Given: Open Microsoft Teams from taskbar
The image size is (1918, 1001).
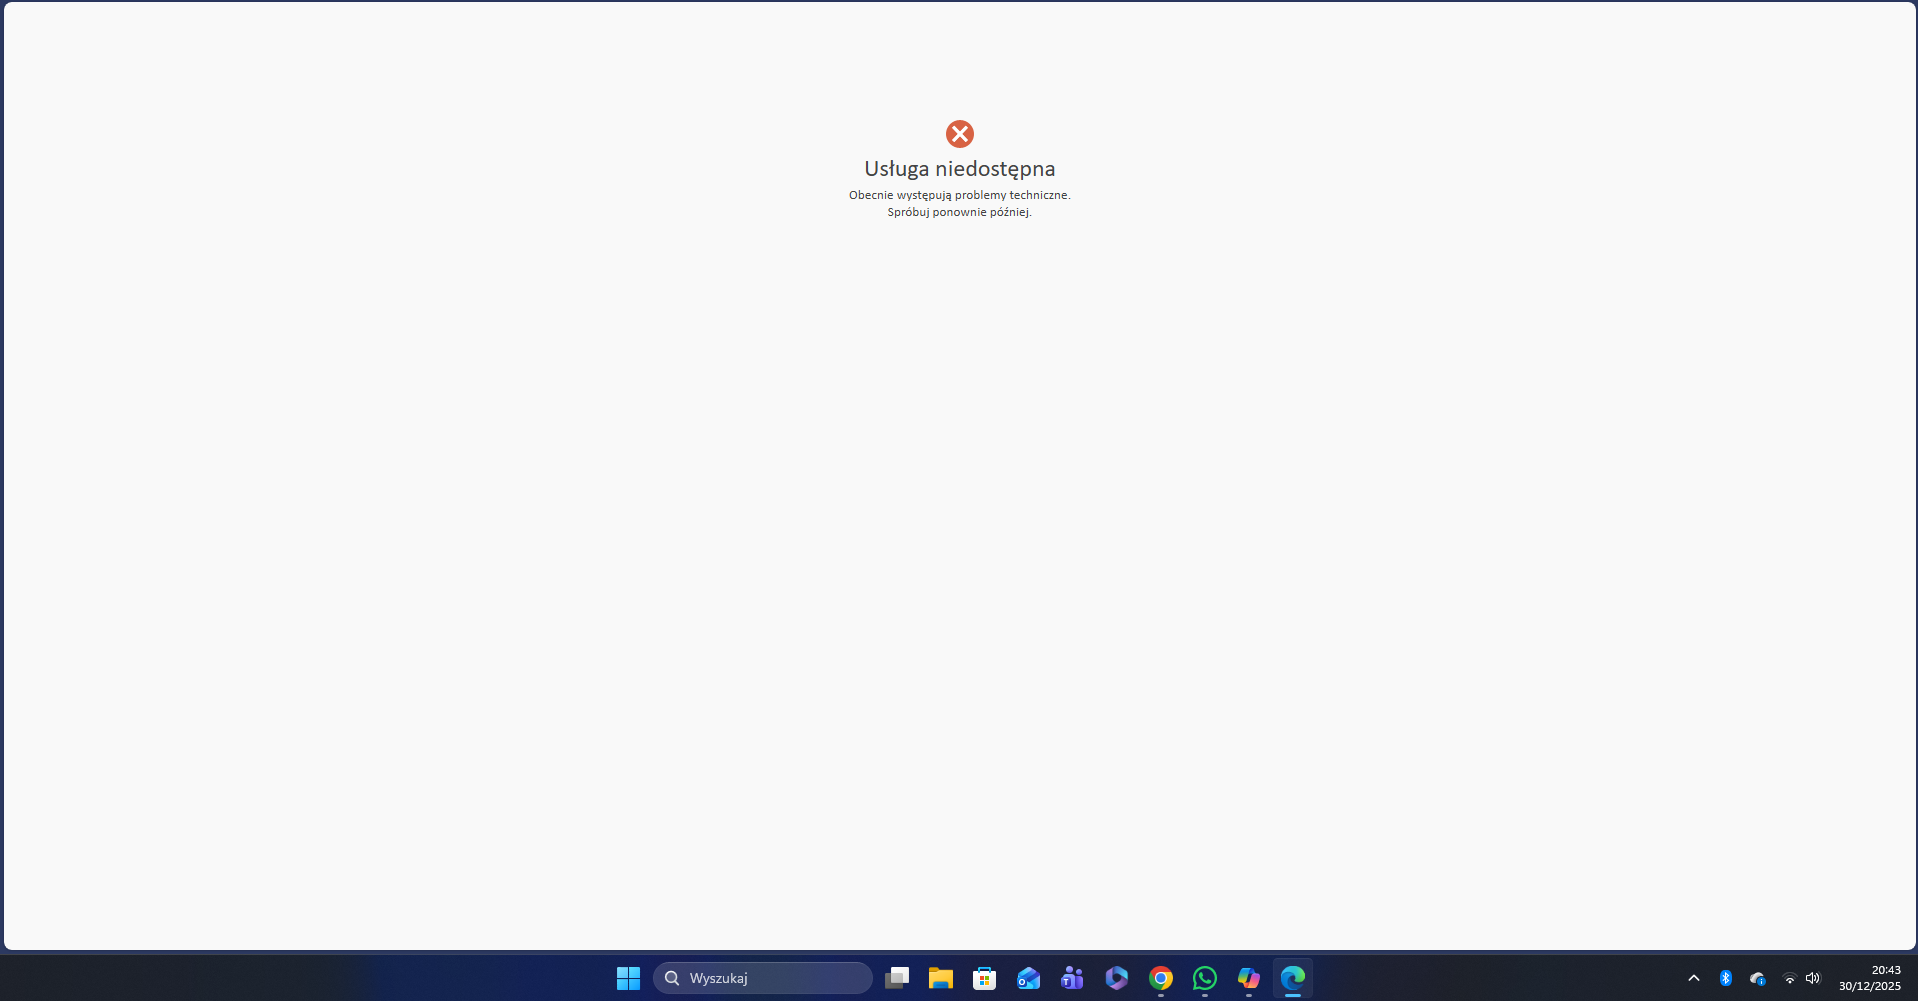Looking at the screenshot, I should pos(1073,978).
